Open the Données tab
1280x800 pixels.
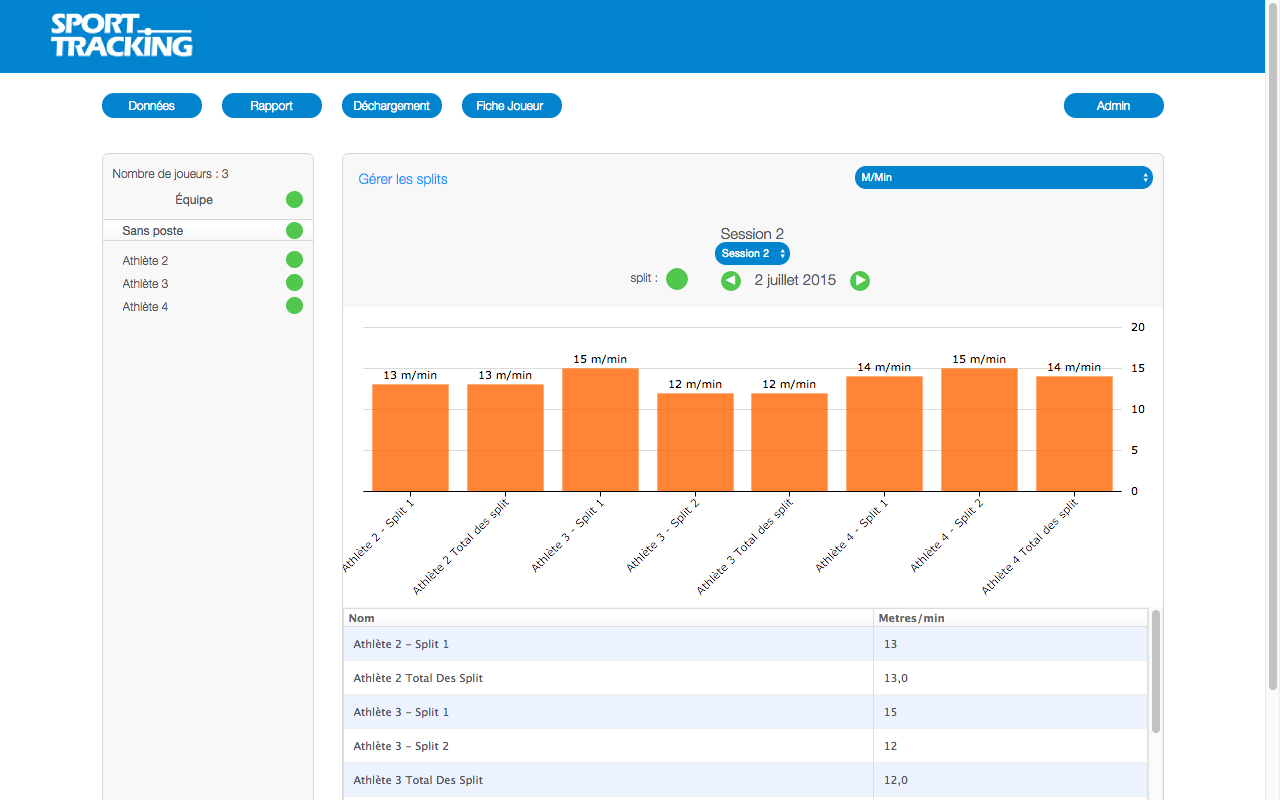pos(152,106)
